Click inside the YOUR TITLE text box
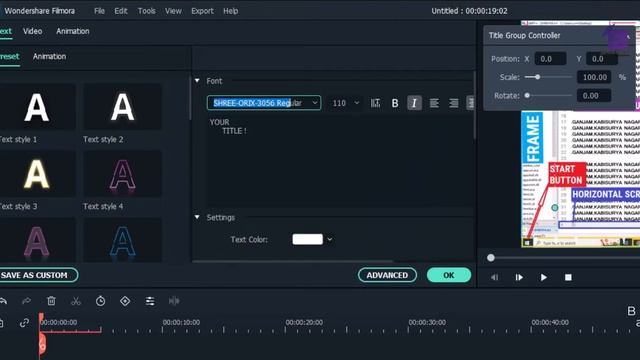Image resolution: width=640 pixels, height=360 pixels. pyautogui.click(x=340, y=161)
